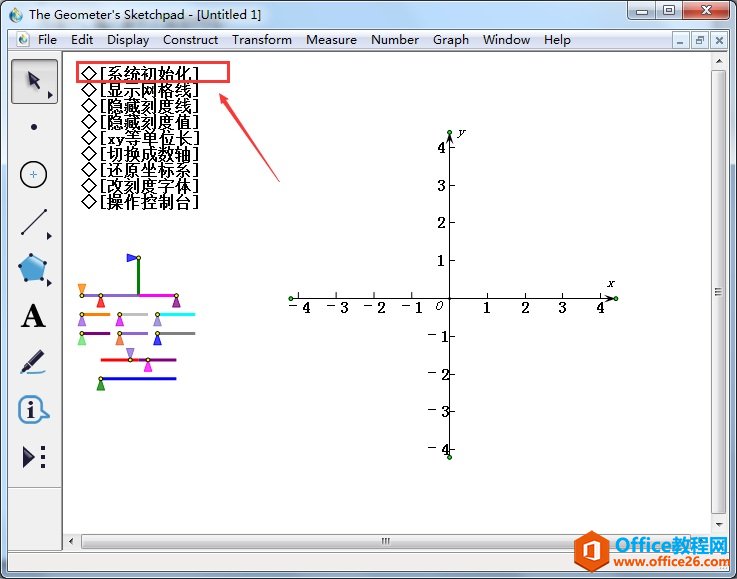This screenshot has height=579, width=737.
Task: Select the Compass circle tool
Action: [33, 174]
